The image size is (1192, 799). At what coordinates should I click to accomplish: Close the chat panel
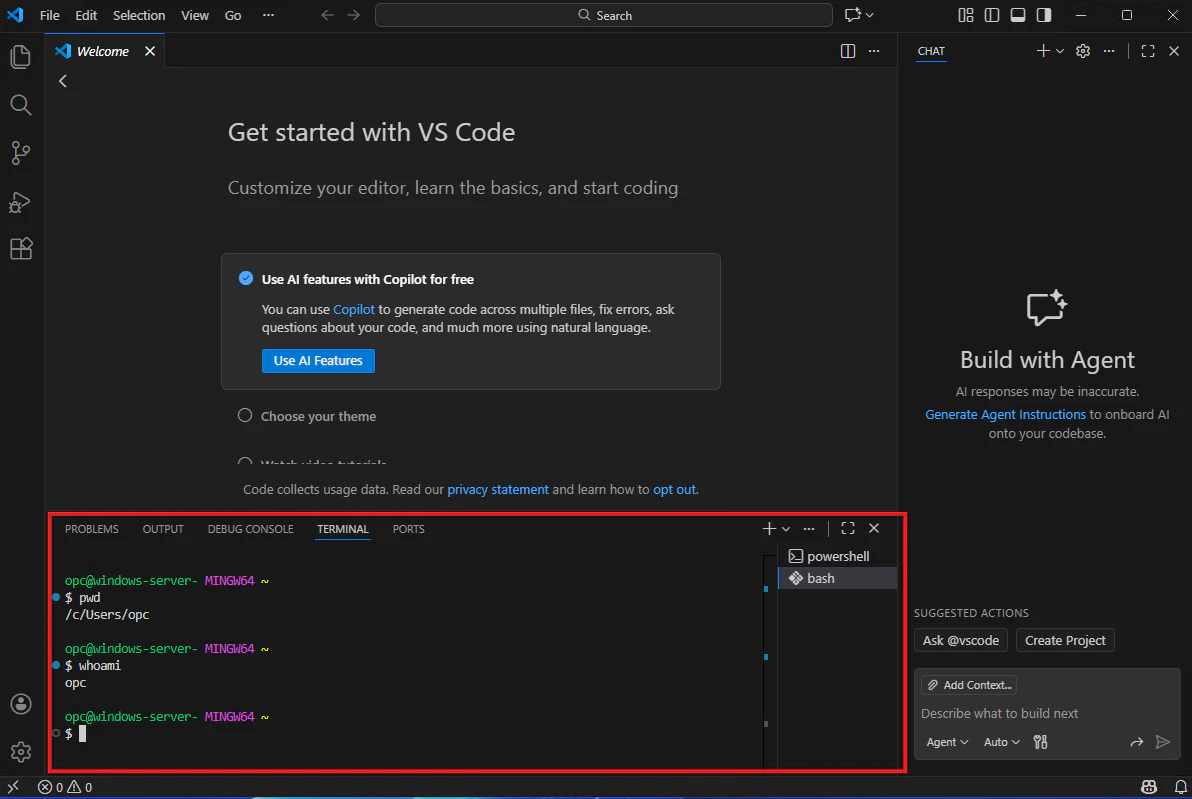1174,51
